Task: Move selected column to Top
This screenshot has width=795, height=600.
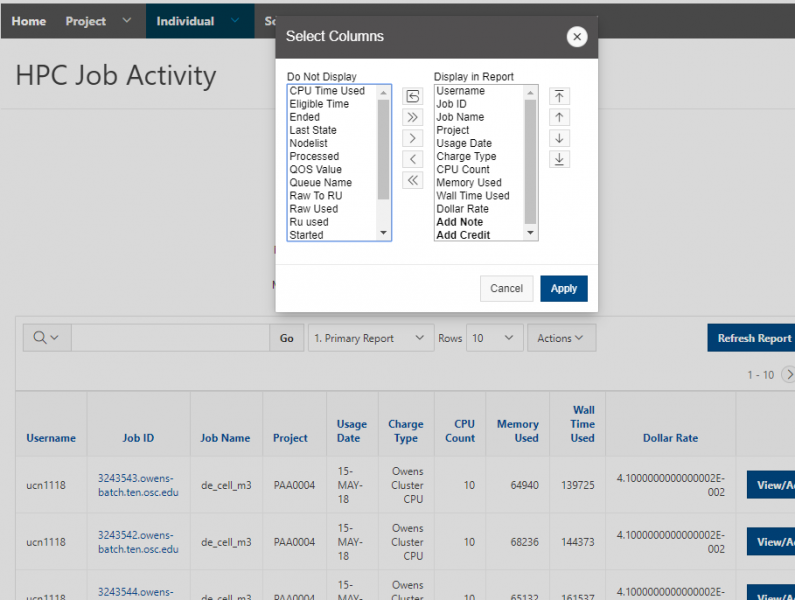Action: pos(560,96)
